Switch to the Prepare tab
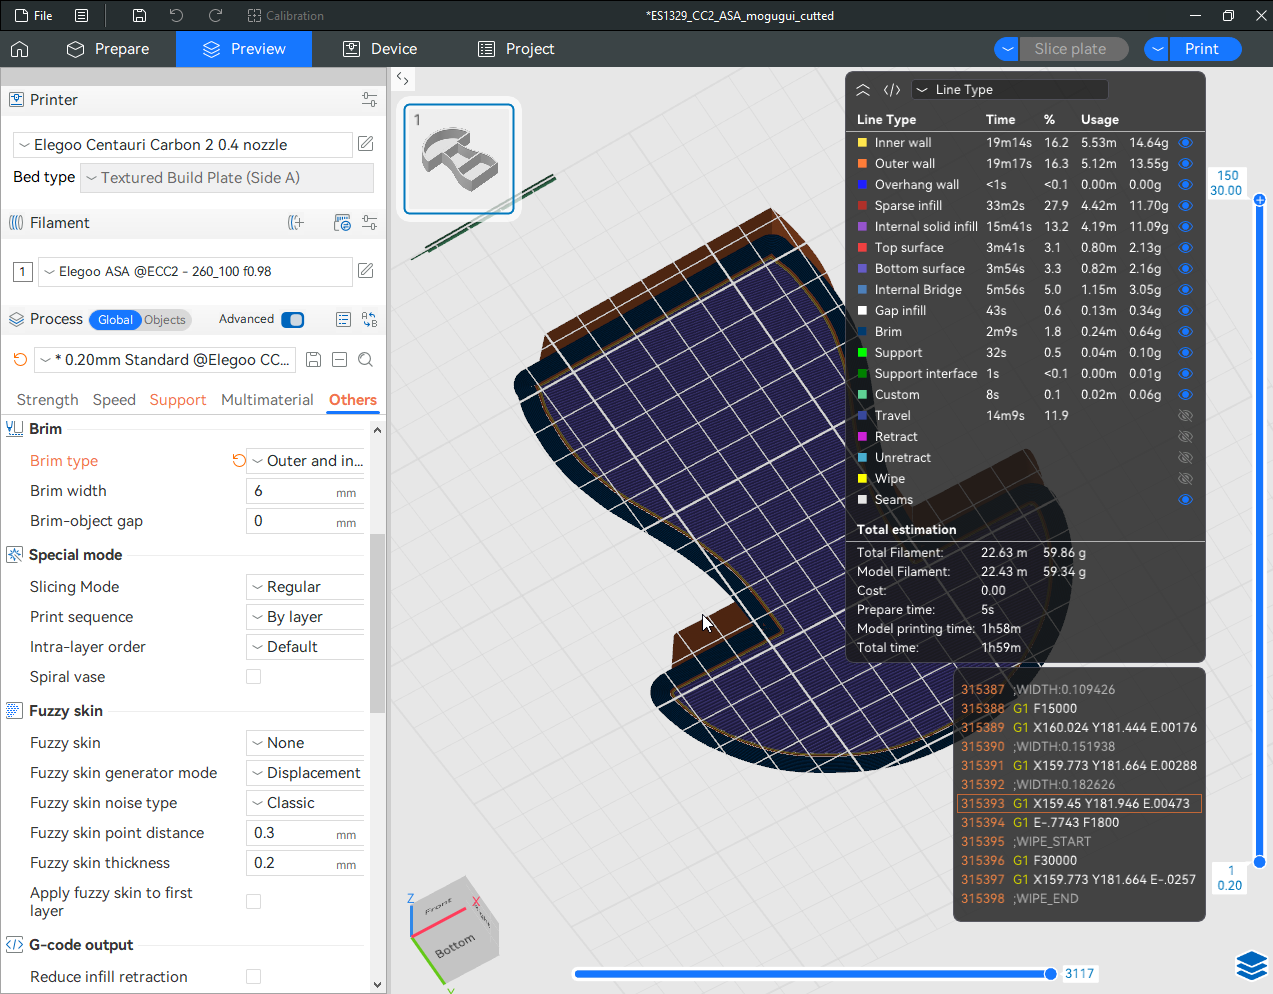This screenshot has height=994, width=1273. 108,49
